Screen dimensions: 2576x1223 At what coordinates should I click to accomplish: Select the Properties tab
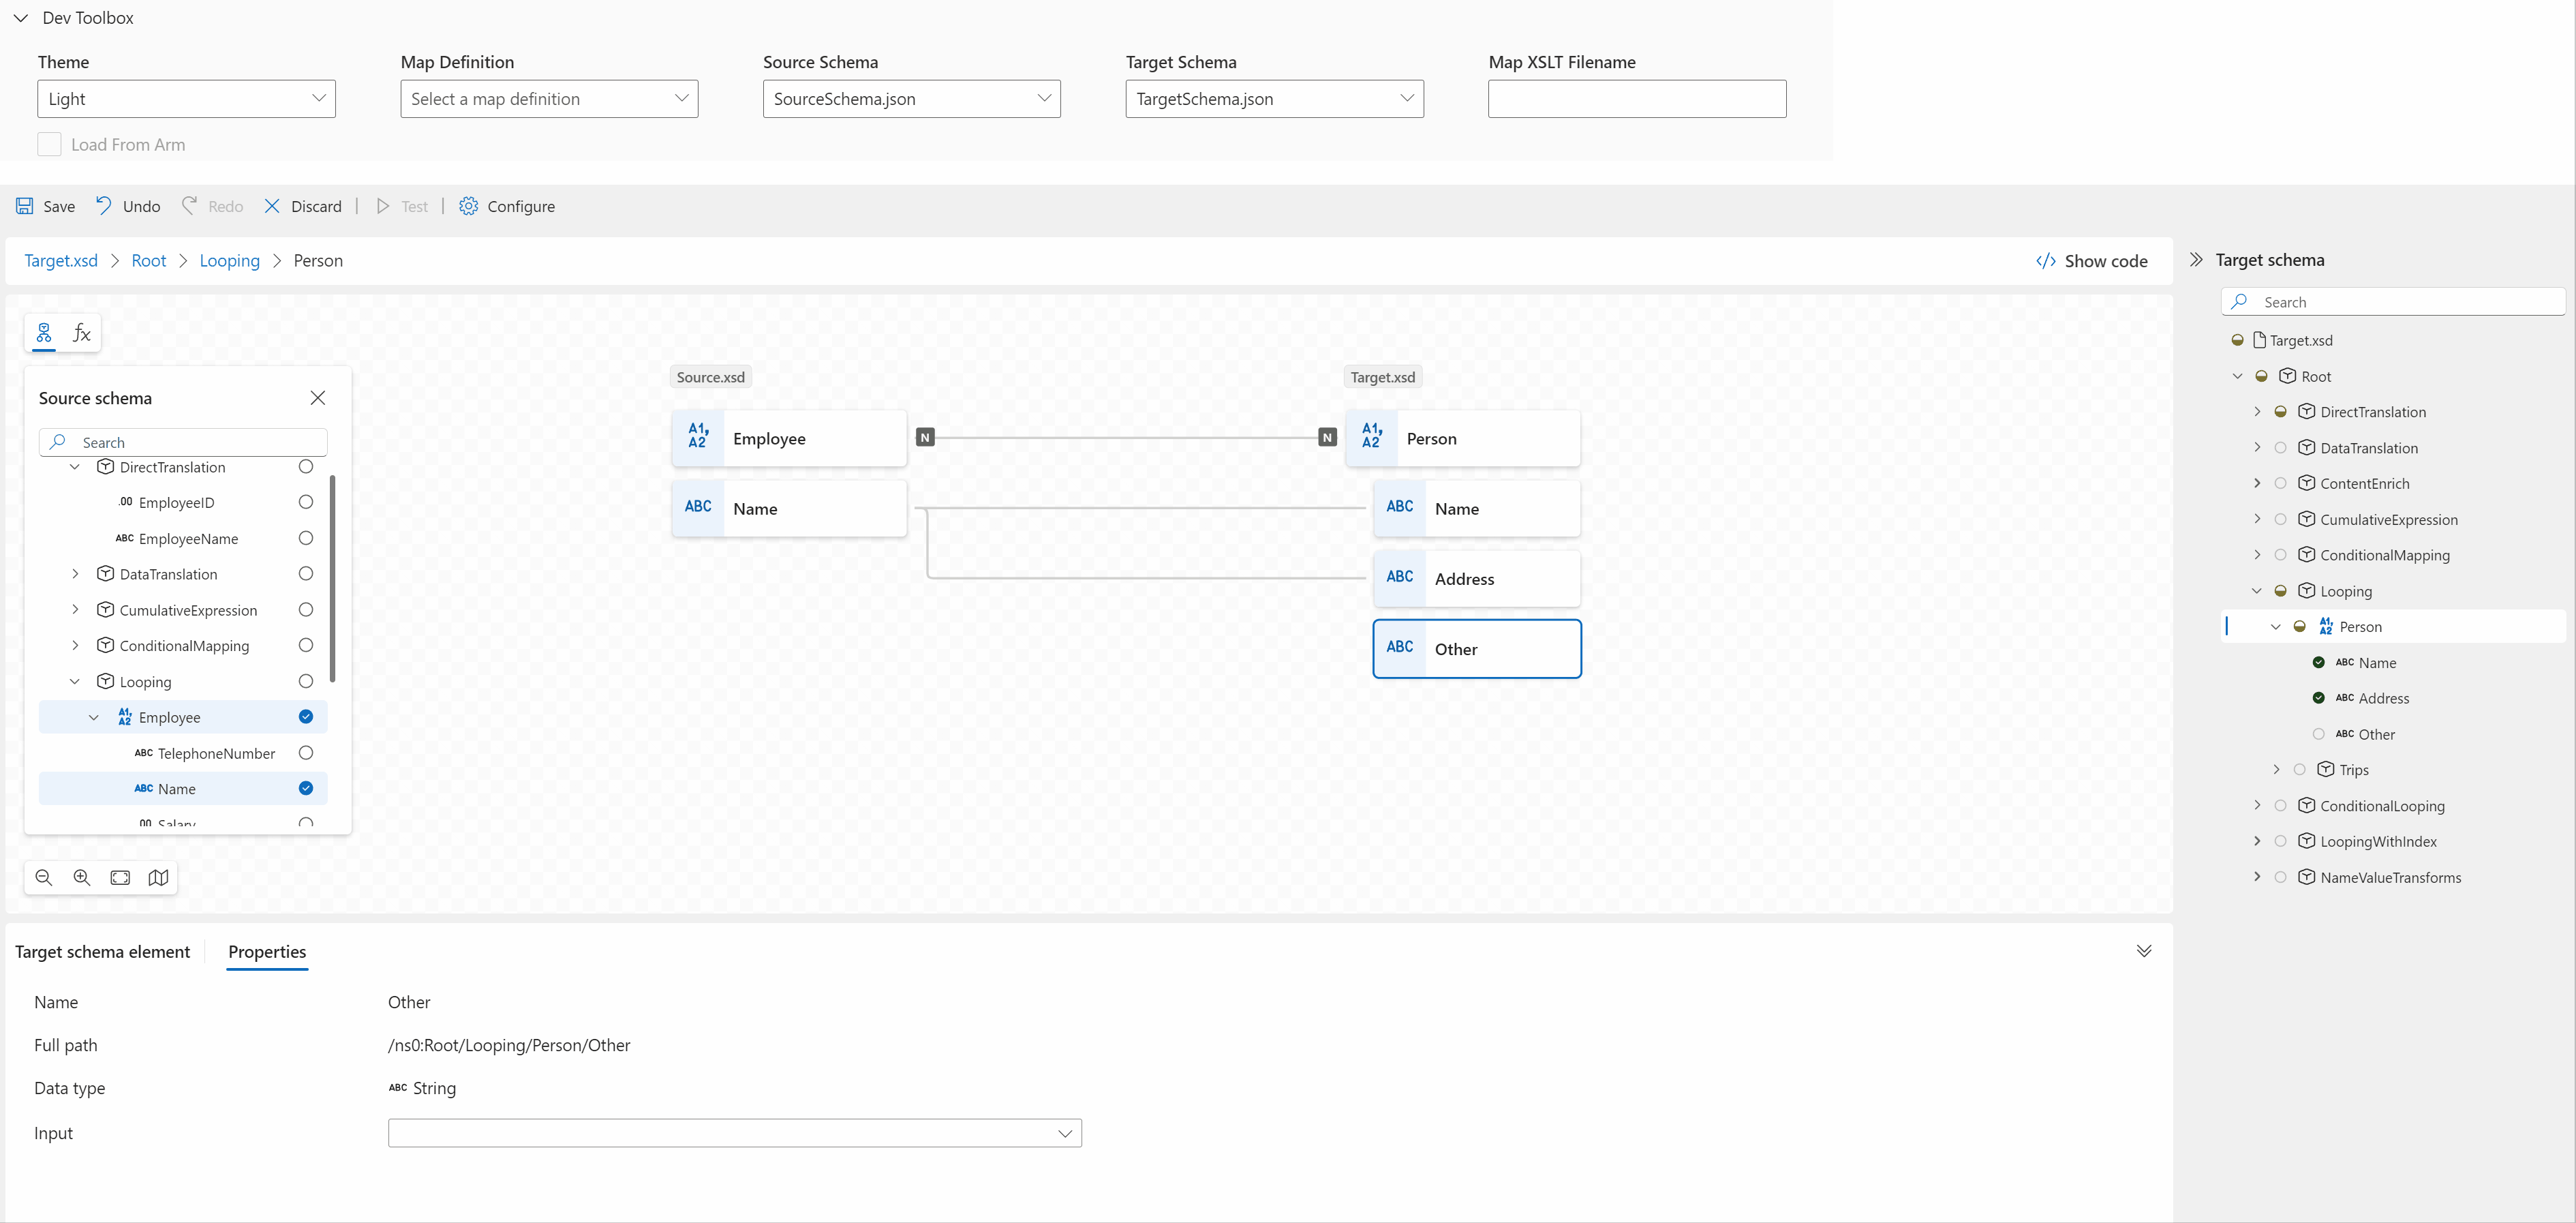(x=266, y=952)
